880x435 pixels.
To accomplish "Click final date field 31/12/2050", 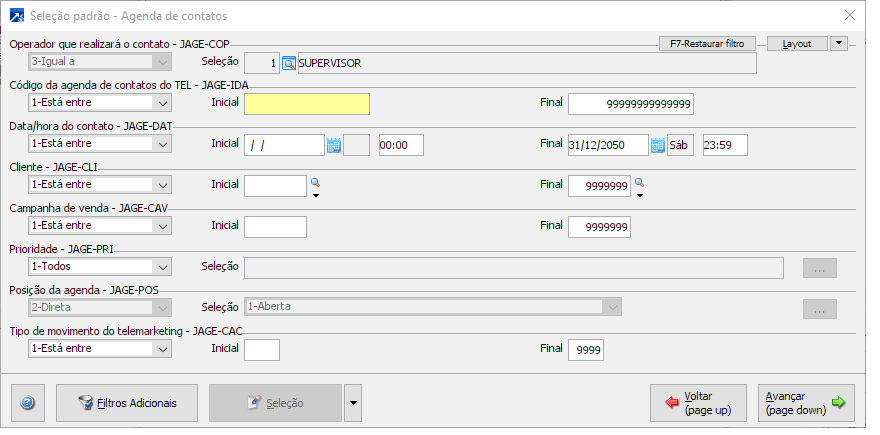I will click(x=608, y=145).
